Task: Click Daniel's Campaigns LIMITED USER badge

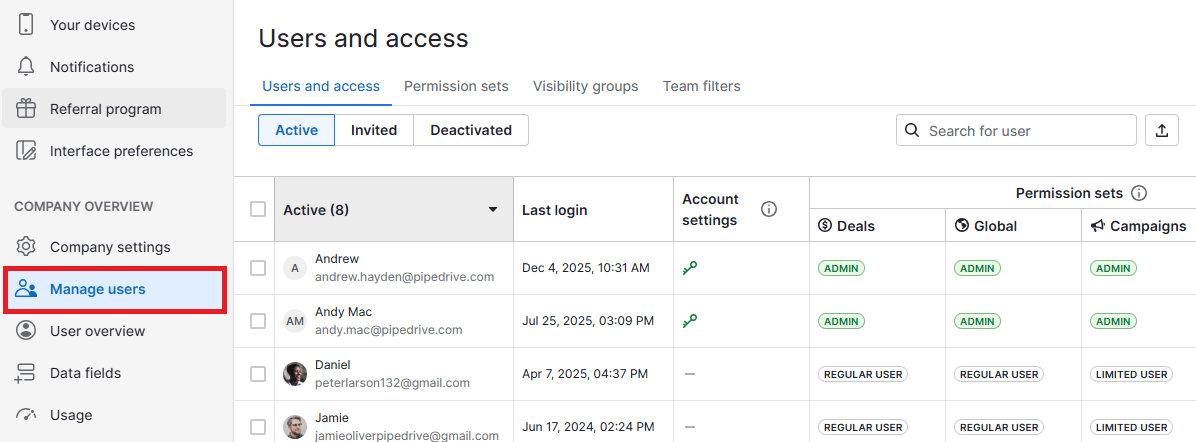Action: point(1130,374)
